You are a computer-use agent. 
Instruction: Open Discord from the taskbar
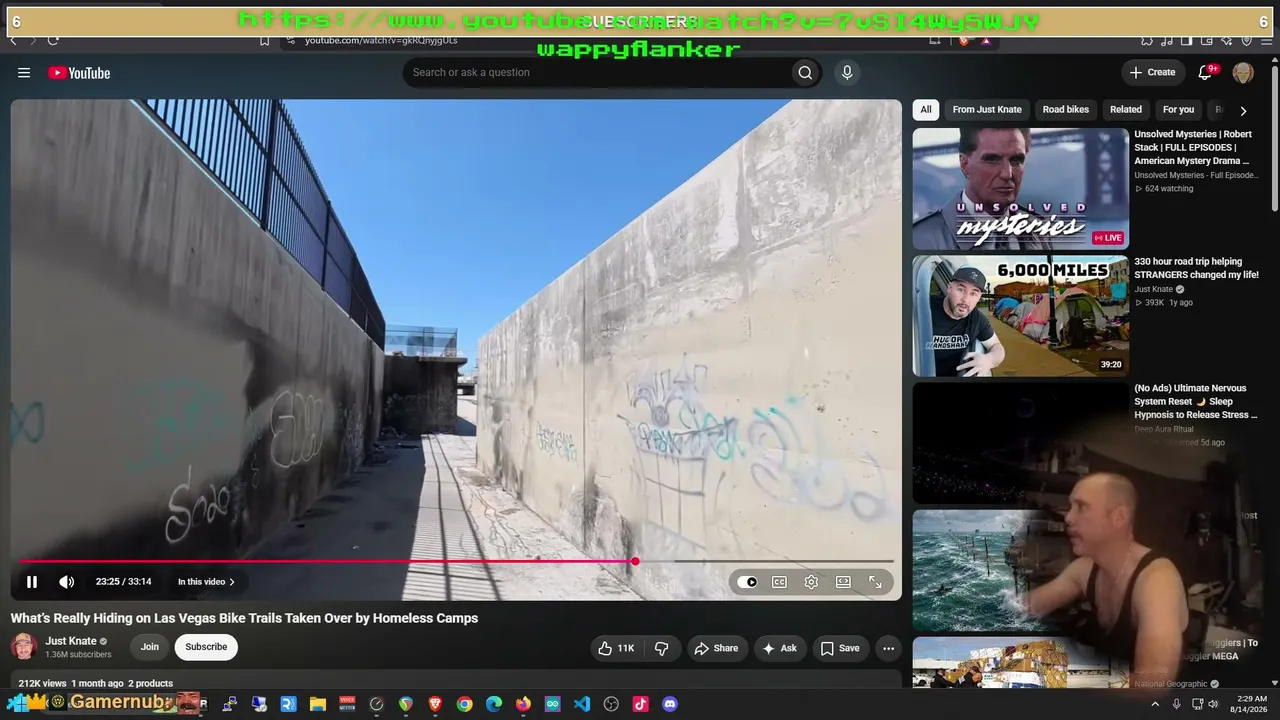point(670,704)
